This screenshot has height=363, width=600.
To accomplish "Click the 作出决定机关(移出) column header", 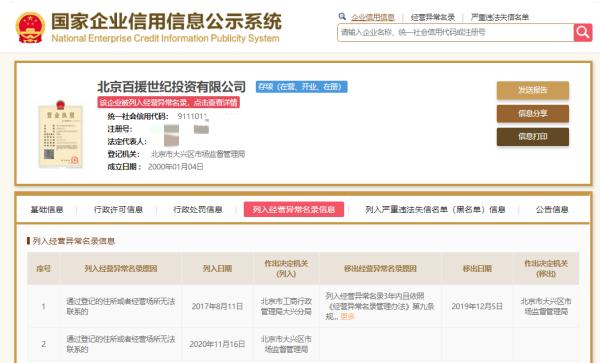I will (546, 269).
